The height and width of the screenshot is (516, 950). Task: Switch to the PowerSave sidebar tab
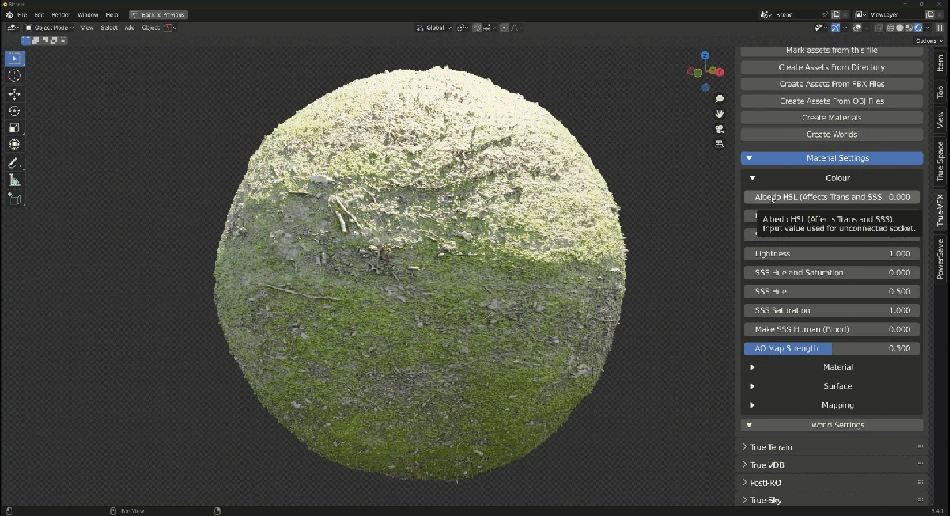click(x=940, y=258)
